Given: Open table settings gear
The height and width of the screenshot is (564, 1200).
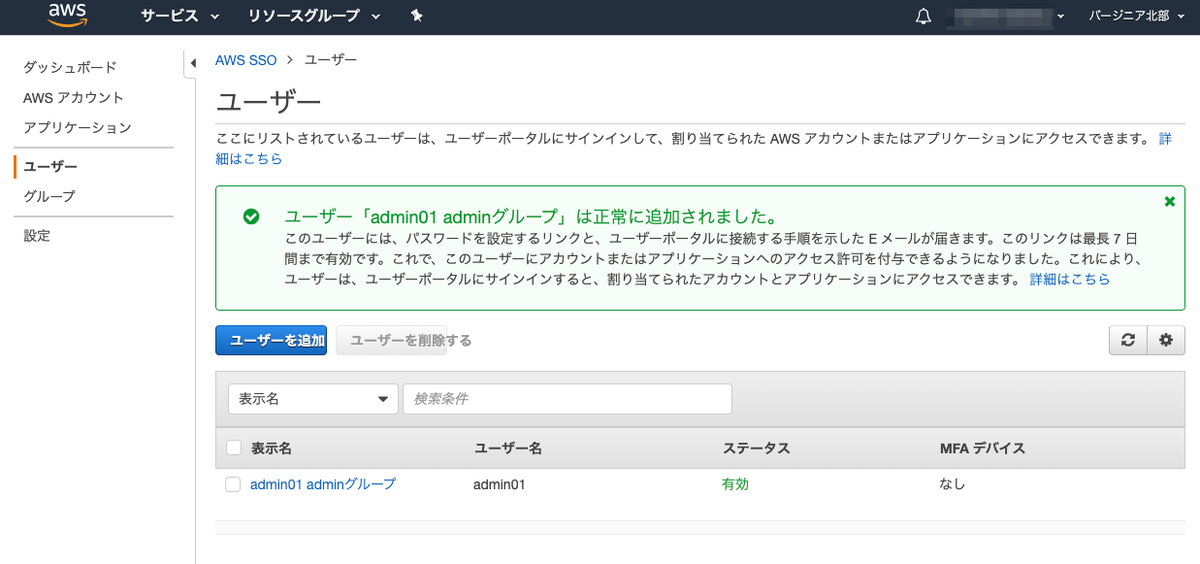Looking at the screenshot, I should pos(1166,340).
